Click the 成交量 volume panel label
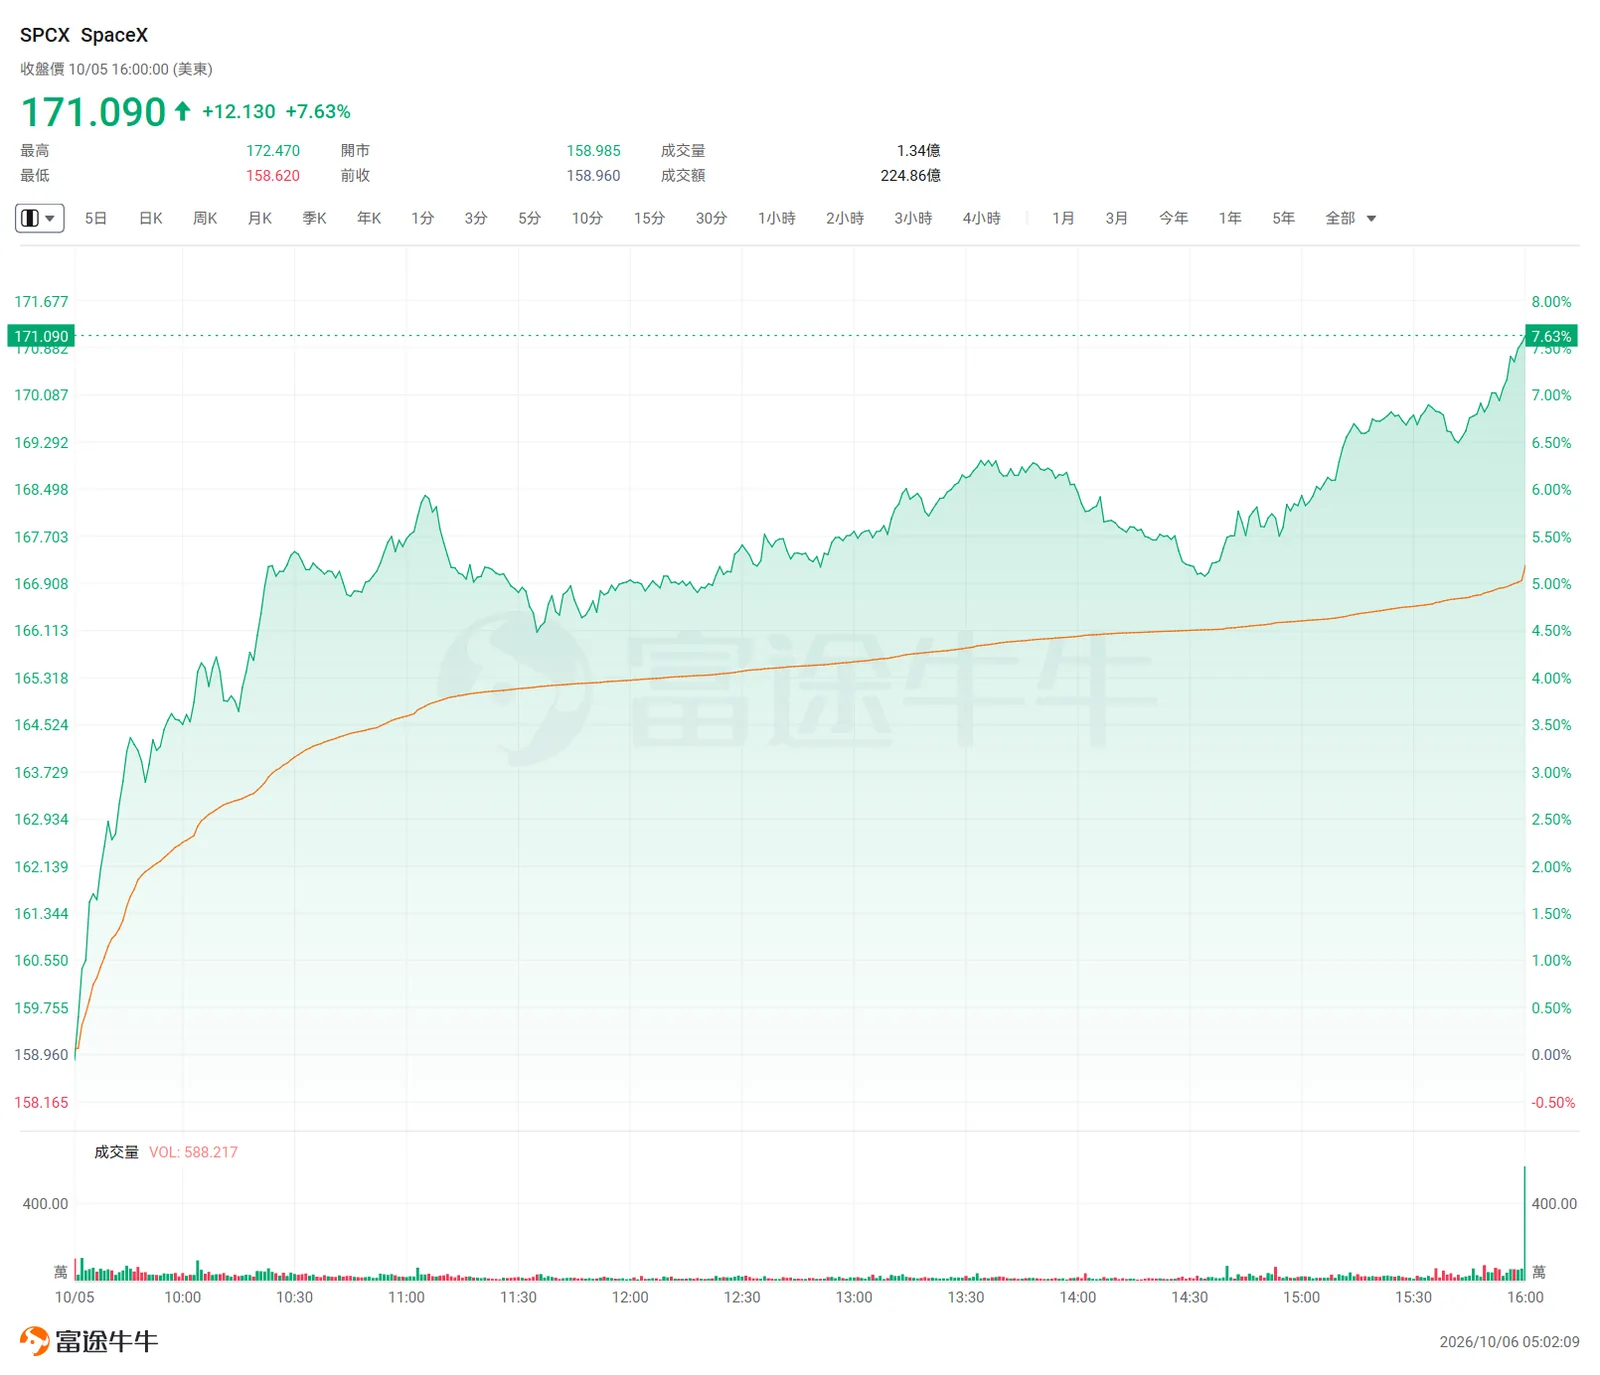The image size is (1600, 1375). coord(116,1152)
